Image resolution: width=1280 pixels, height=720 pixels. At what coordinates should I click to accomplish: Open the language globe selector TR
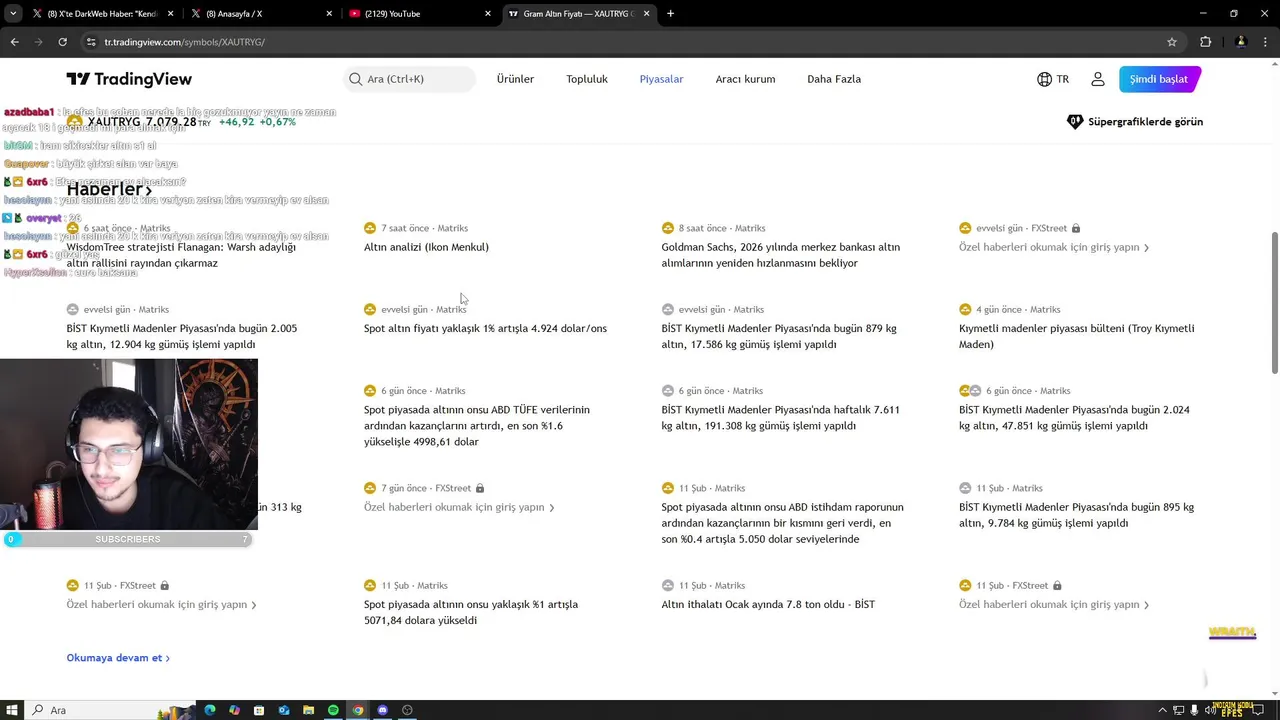coord(1053,79)
